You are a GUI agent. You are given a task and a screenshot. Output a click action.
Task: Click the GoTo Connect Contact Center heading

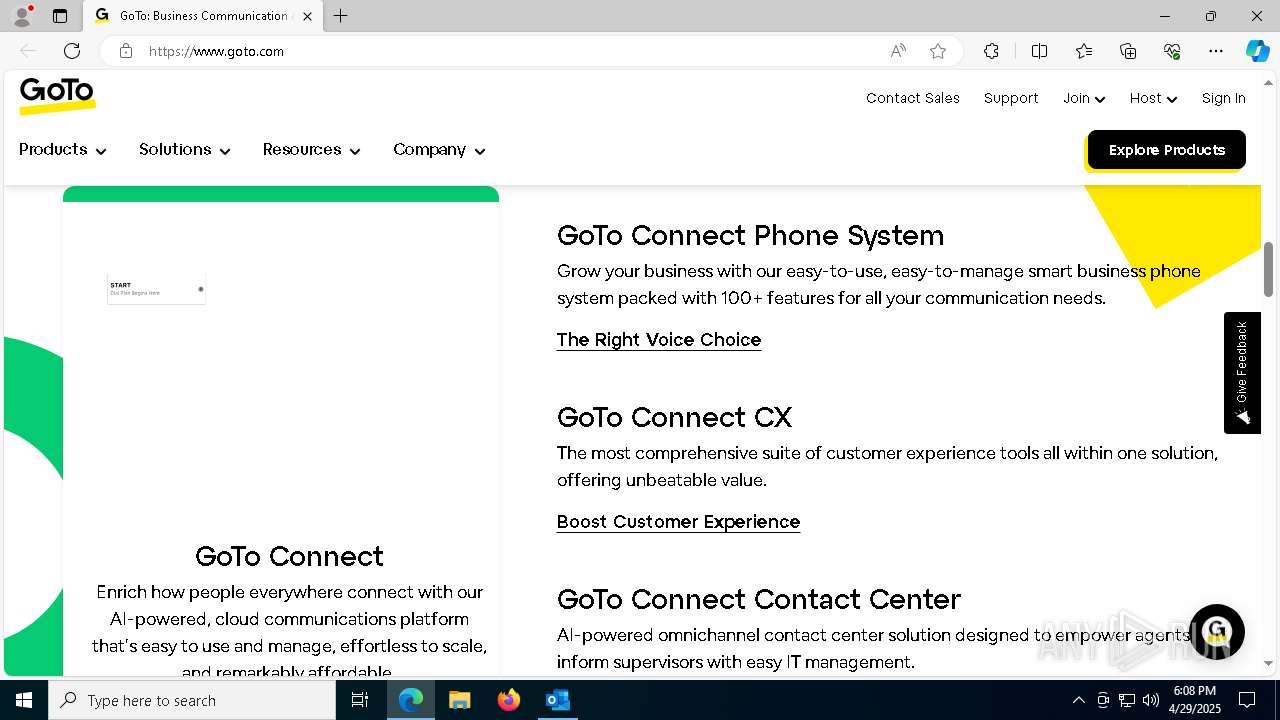[758, 599]
